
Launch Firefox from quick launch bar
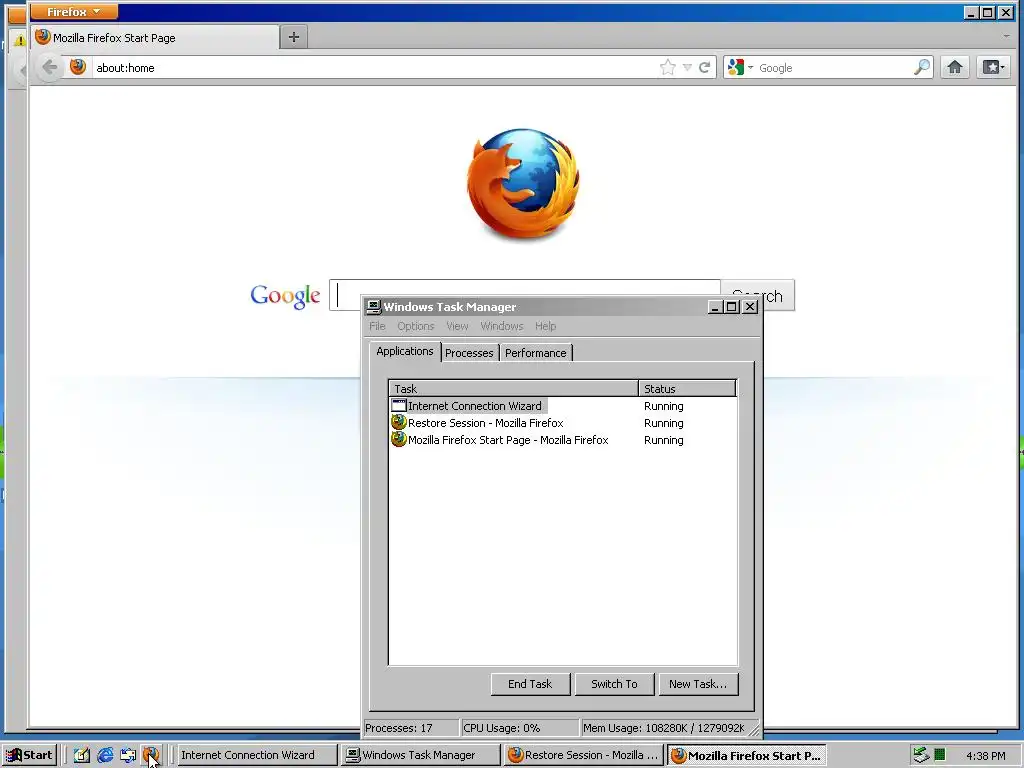click(x=151, y=755)
